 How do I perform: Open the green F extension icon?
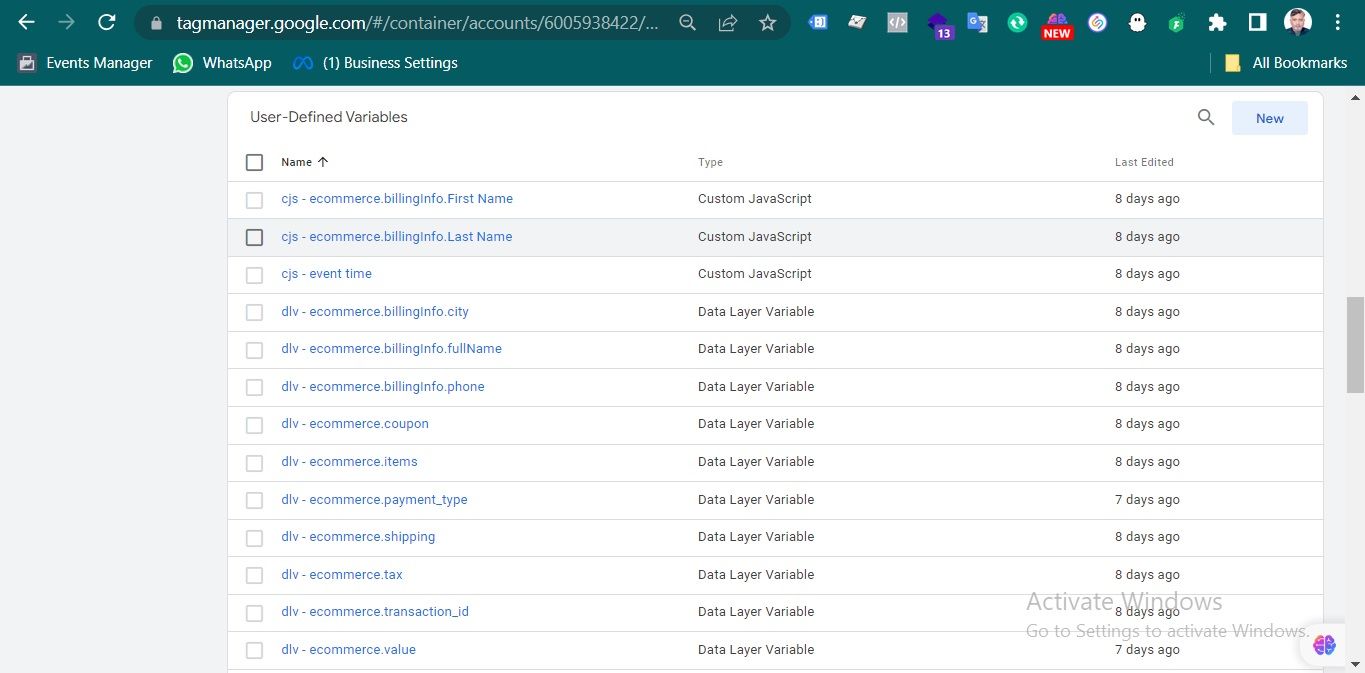pyautogui.click(x=1177, y=22)
